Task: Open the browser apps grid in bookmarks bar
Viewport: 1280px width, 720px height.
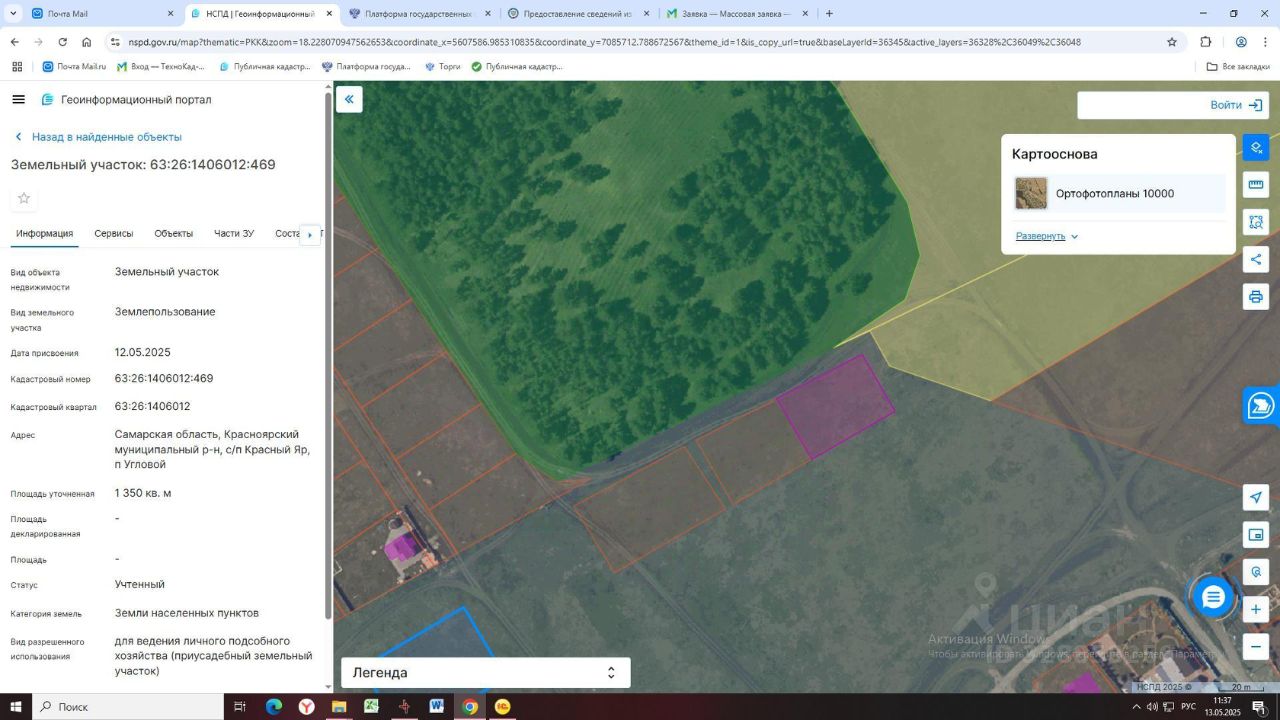Action: pyautogui.click(x=17, y=67)
